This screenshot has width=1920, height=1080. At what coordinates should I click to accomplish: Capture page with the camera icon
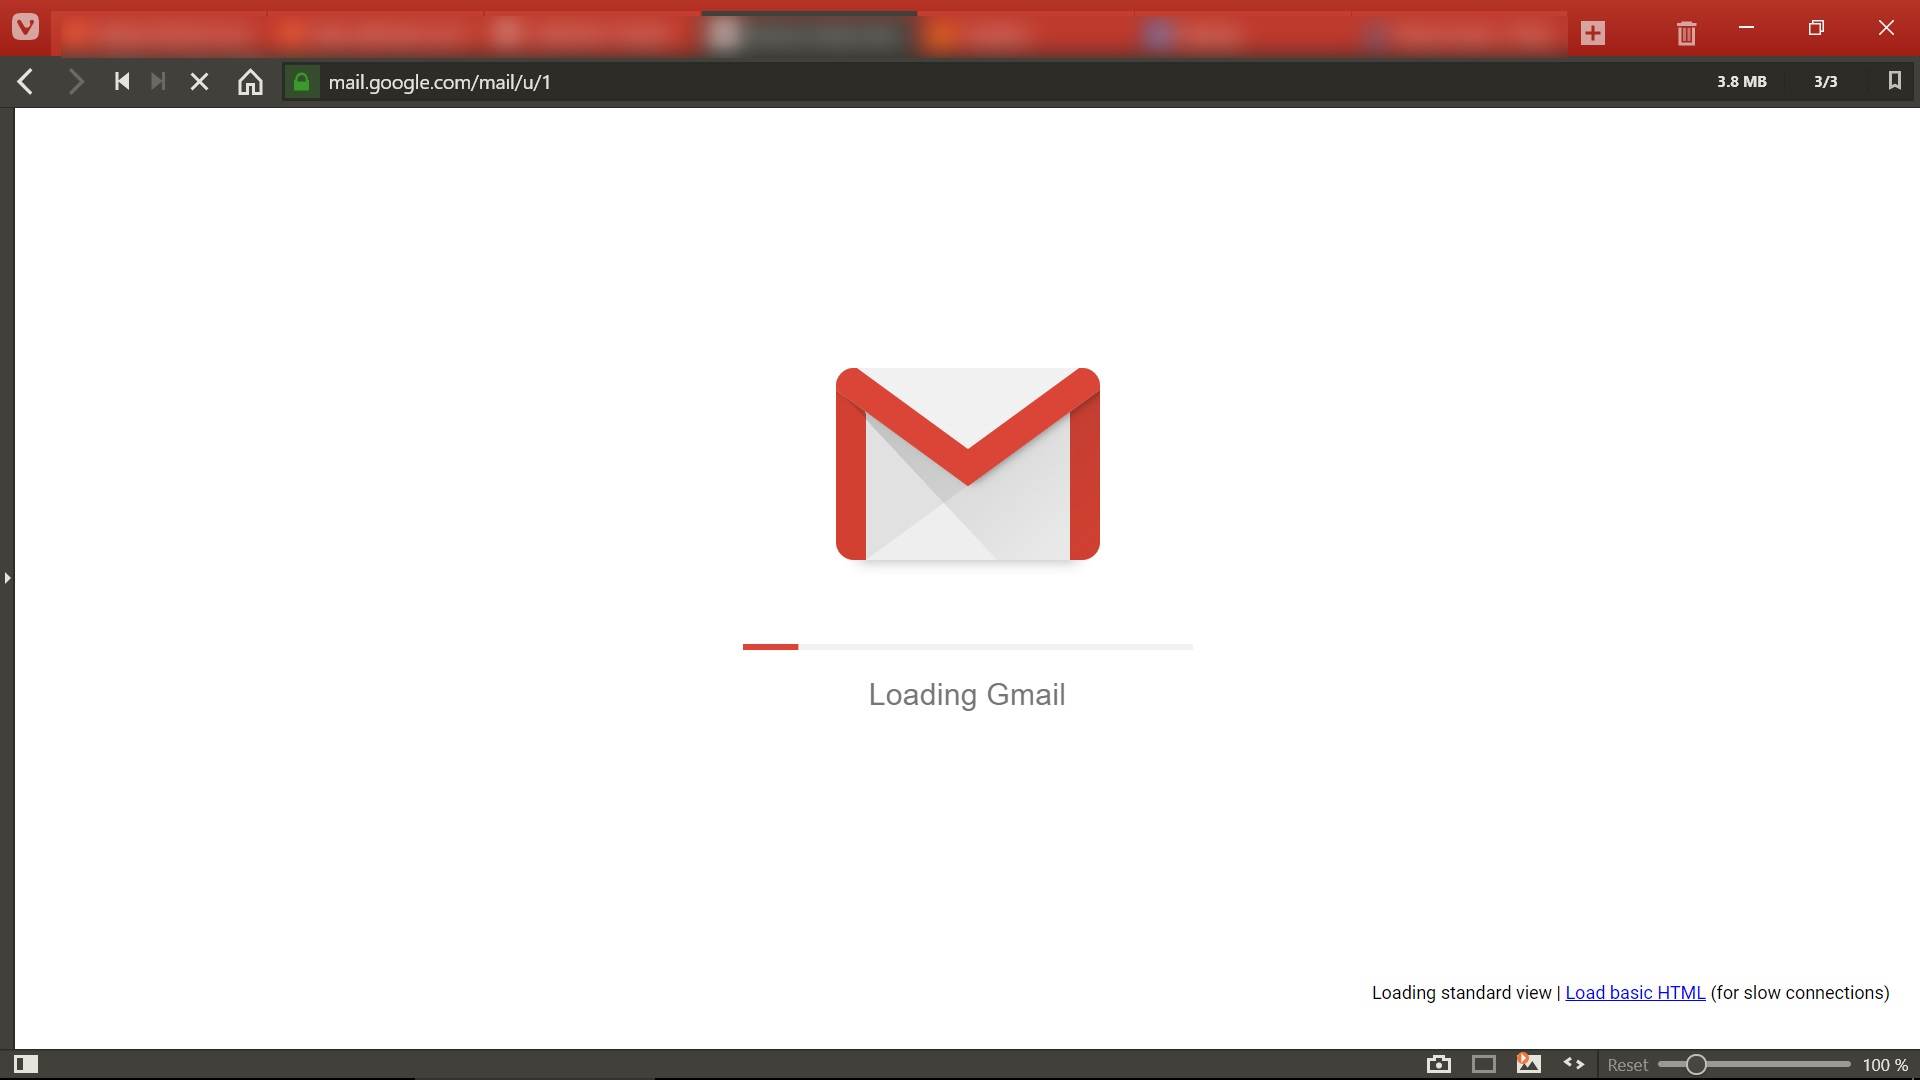click(x=1438, y=1064)
